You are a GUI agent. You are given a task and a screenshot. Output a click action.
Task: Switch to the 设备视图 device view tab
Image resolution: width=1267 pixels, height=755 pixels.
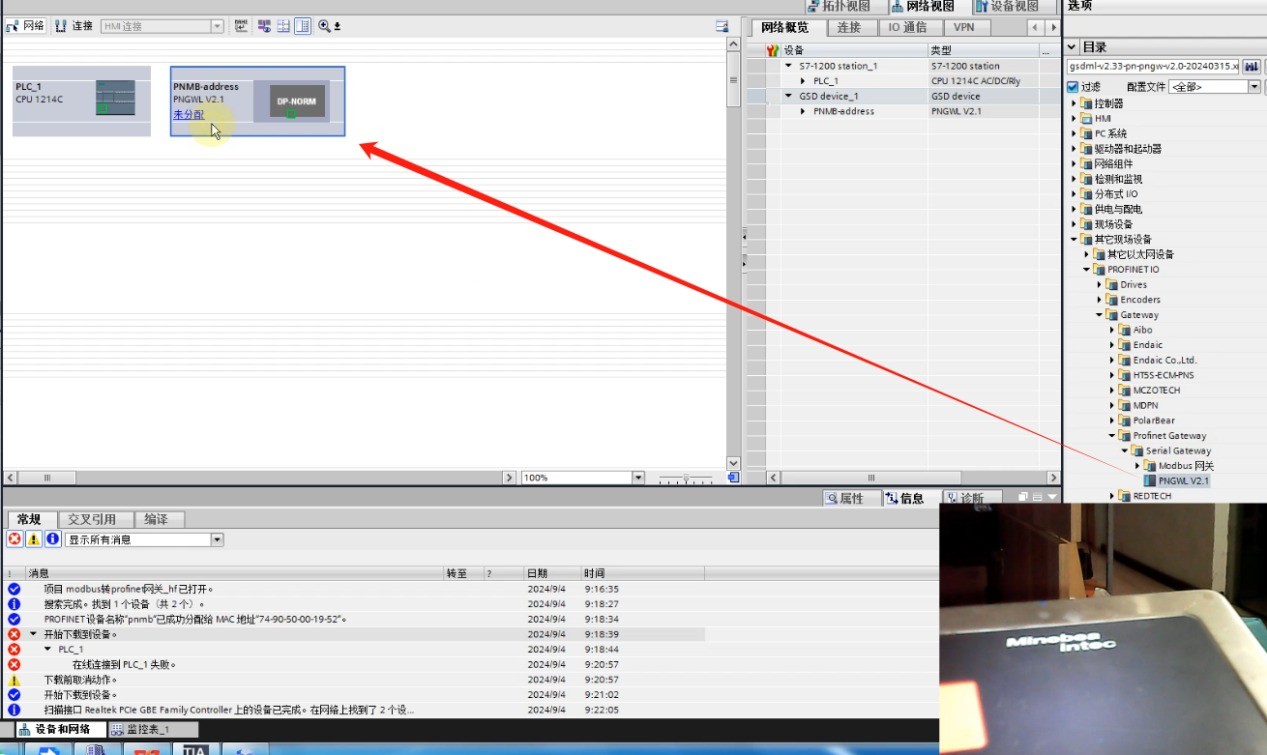(1007, 6)
